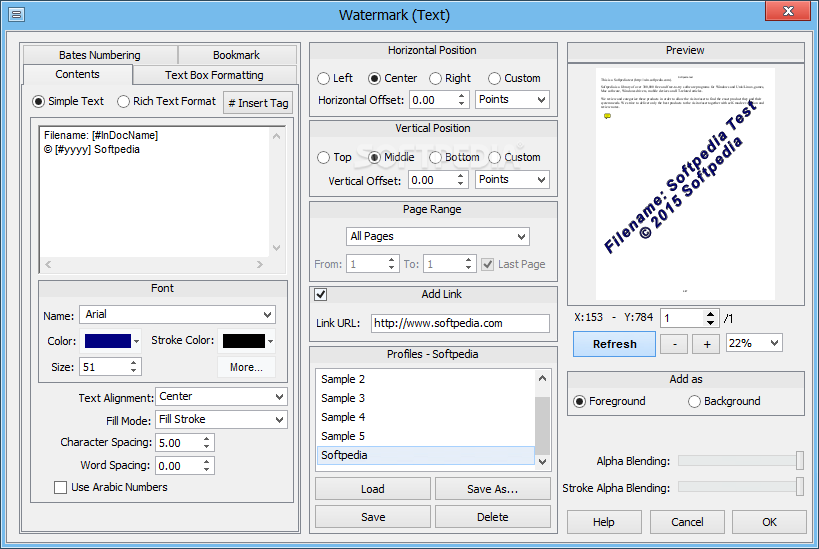Select the Softpedia profile
The height and width of the screenshot is (549, 819).
point(425,455)
